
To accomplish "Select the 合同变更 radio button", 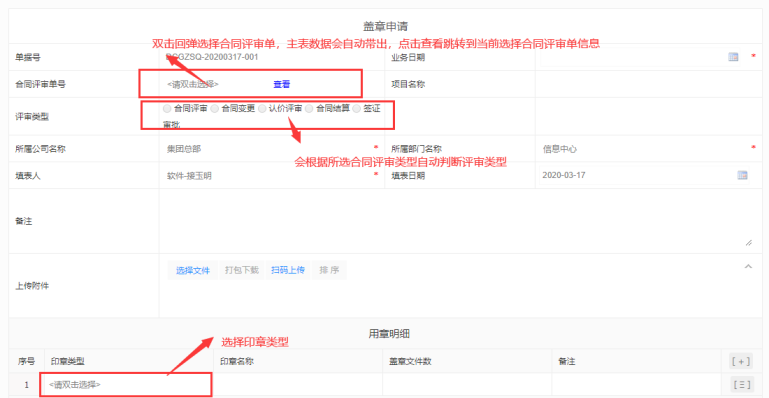I will [215, 109].
